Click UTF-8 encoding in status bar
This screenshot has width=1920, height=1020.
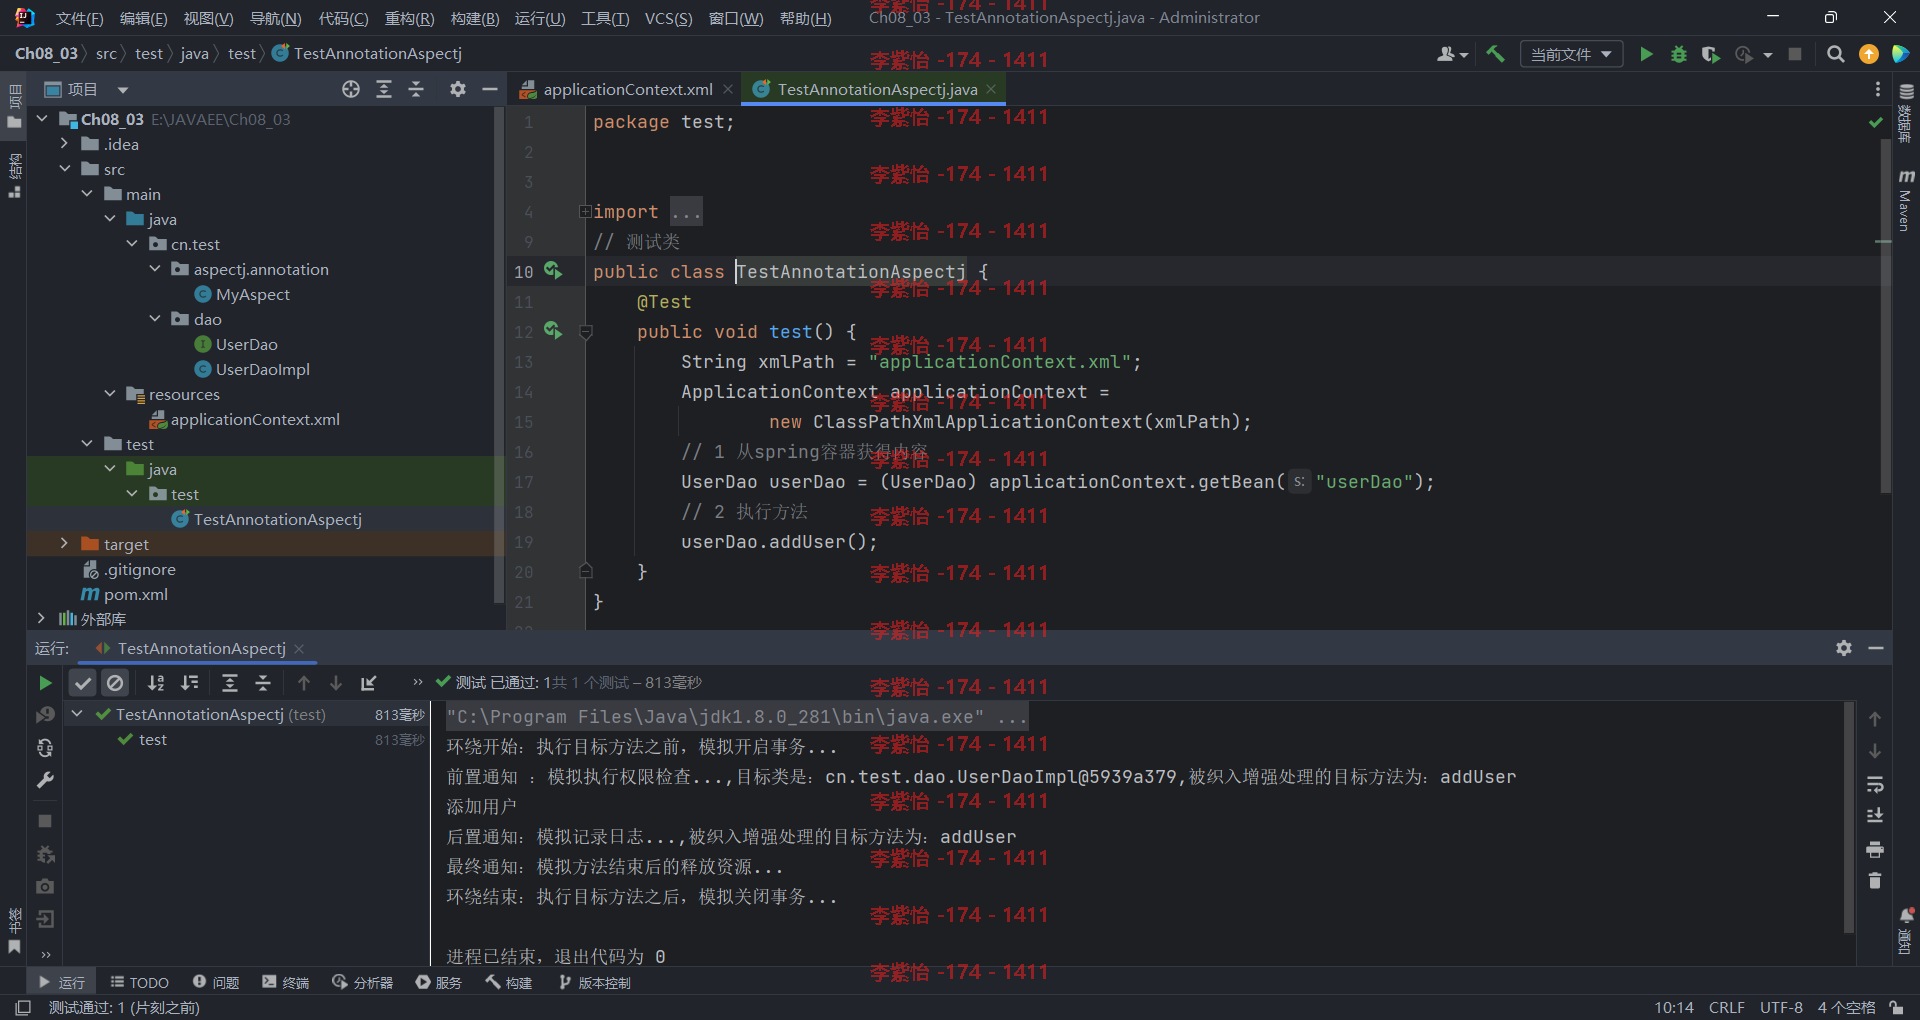click(1781, 1007)
